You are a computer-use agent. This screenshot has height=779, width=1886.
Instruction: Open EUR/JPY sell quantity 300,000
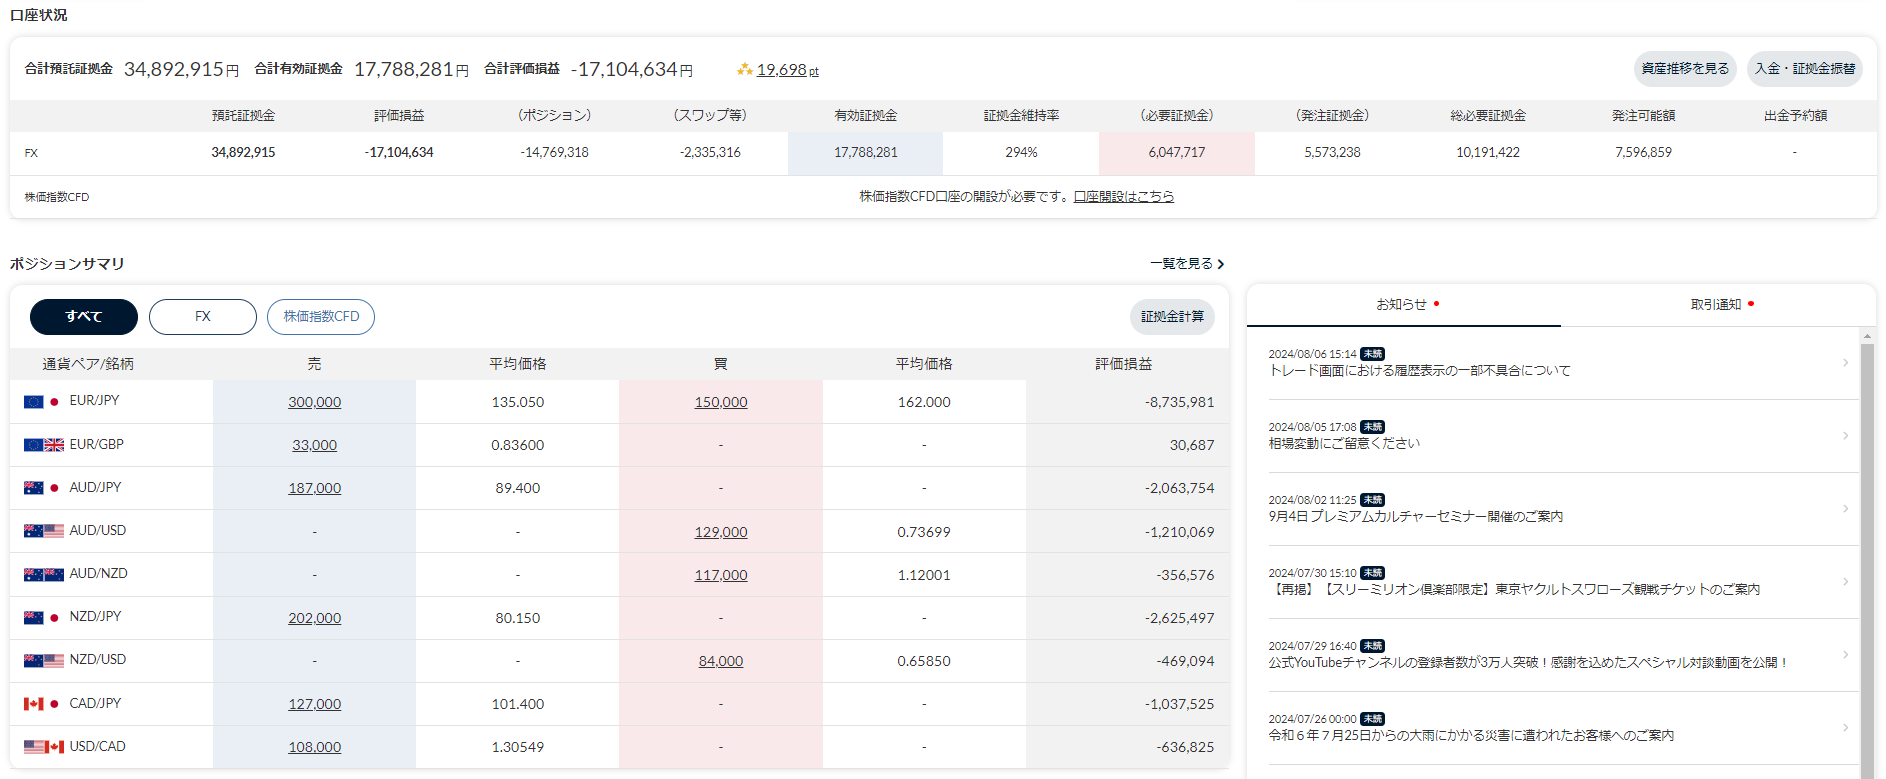[315, 402]
